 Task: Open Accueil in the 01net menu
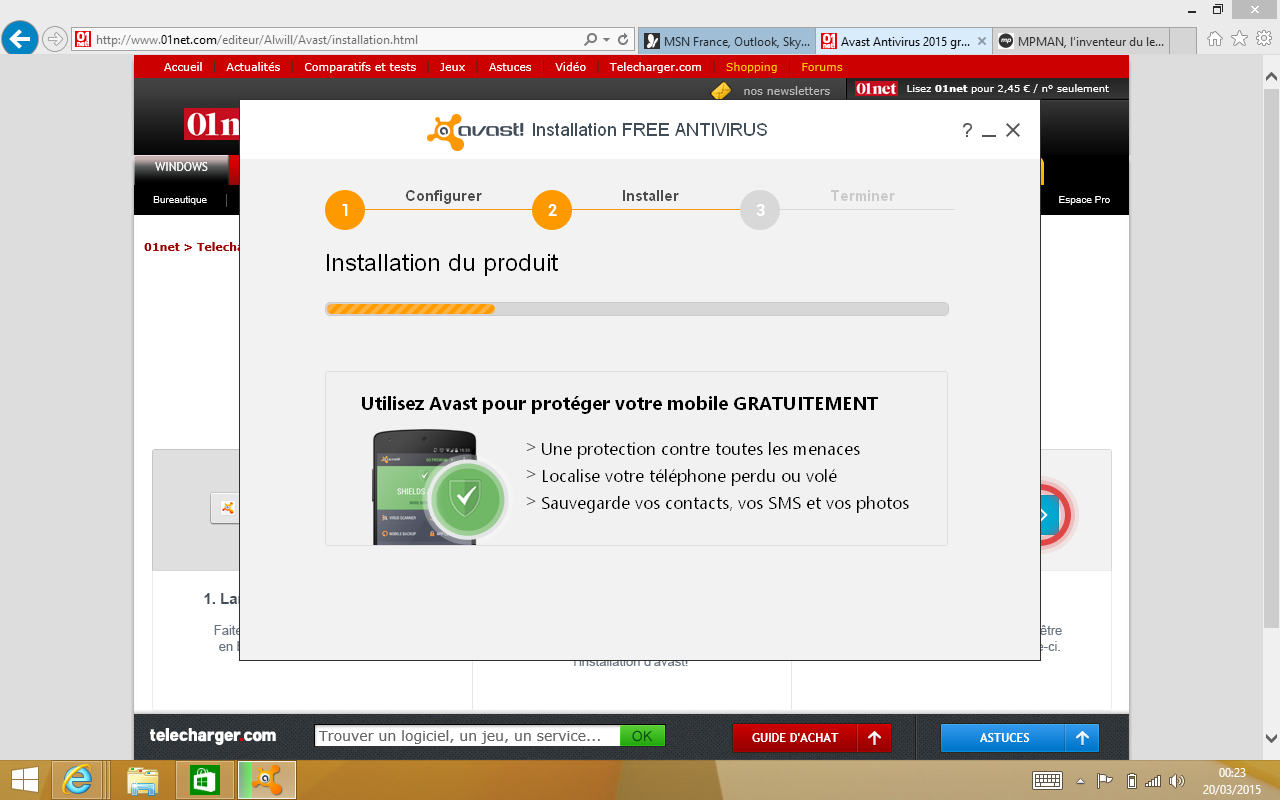183,67
